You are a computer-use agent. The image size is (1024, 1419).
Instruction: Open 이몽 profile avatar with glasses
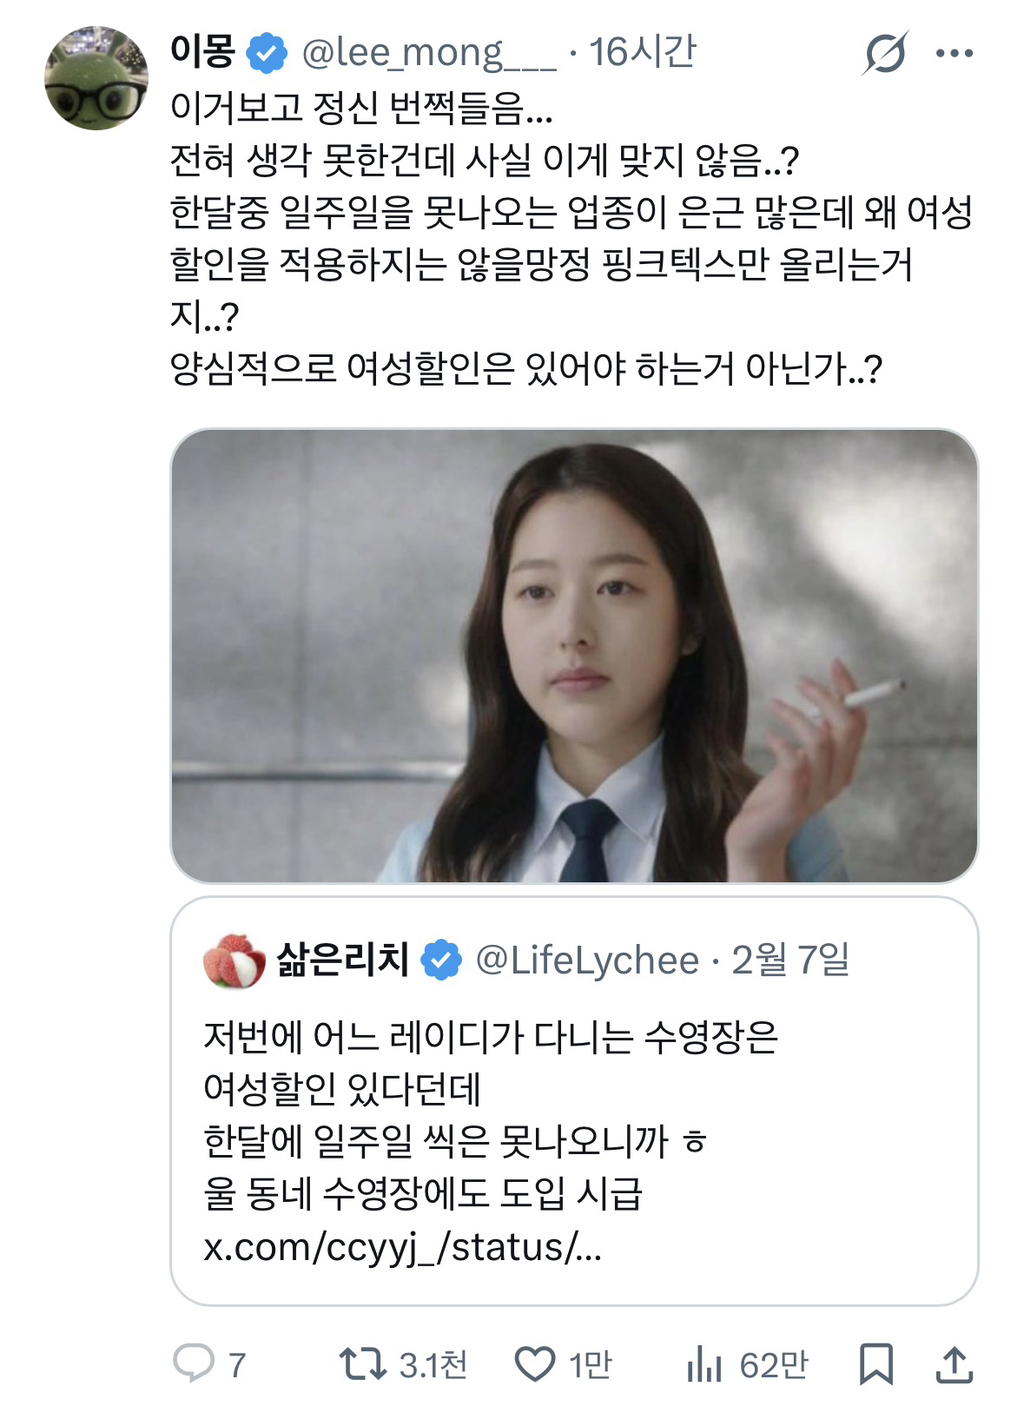click(97, 78)
